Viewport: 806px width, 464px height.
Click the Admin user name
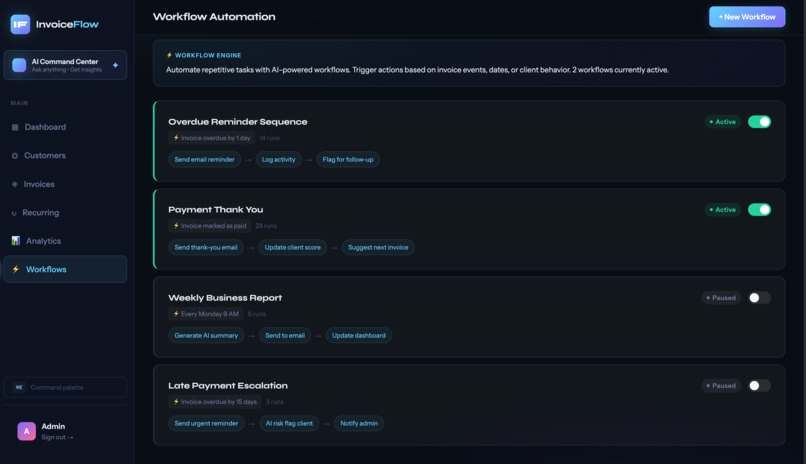53,426
